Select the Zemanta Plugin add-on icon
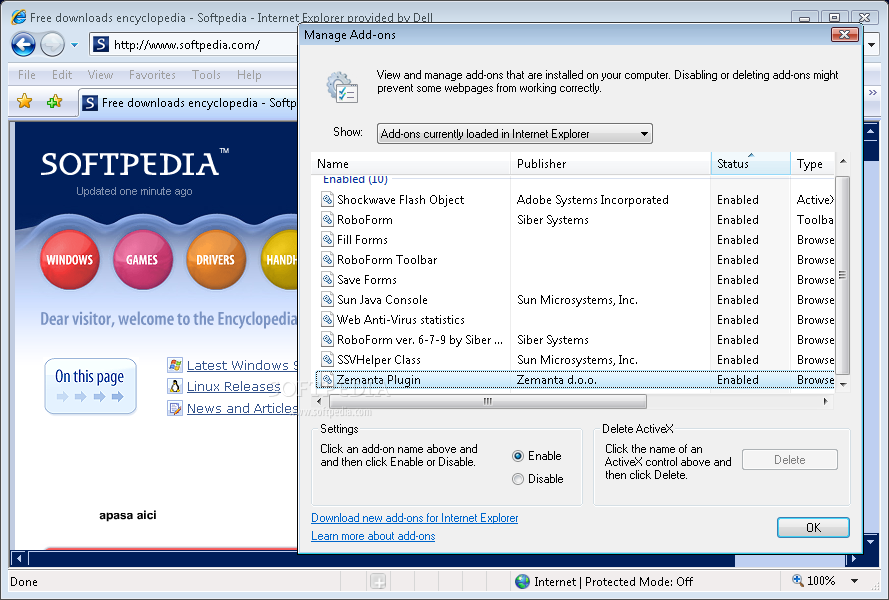 (327, 379)
